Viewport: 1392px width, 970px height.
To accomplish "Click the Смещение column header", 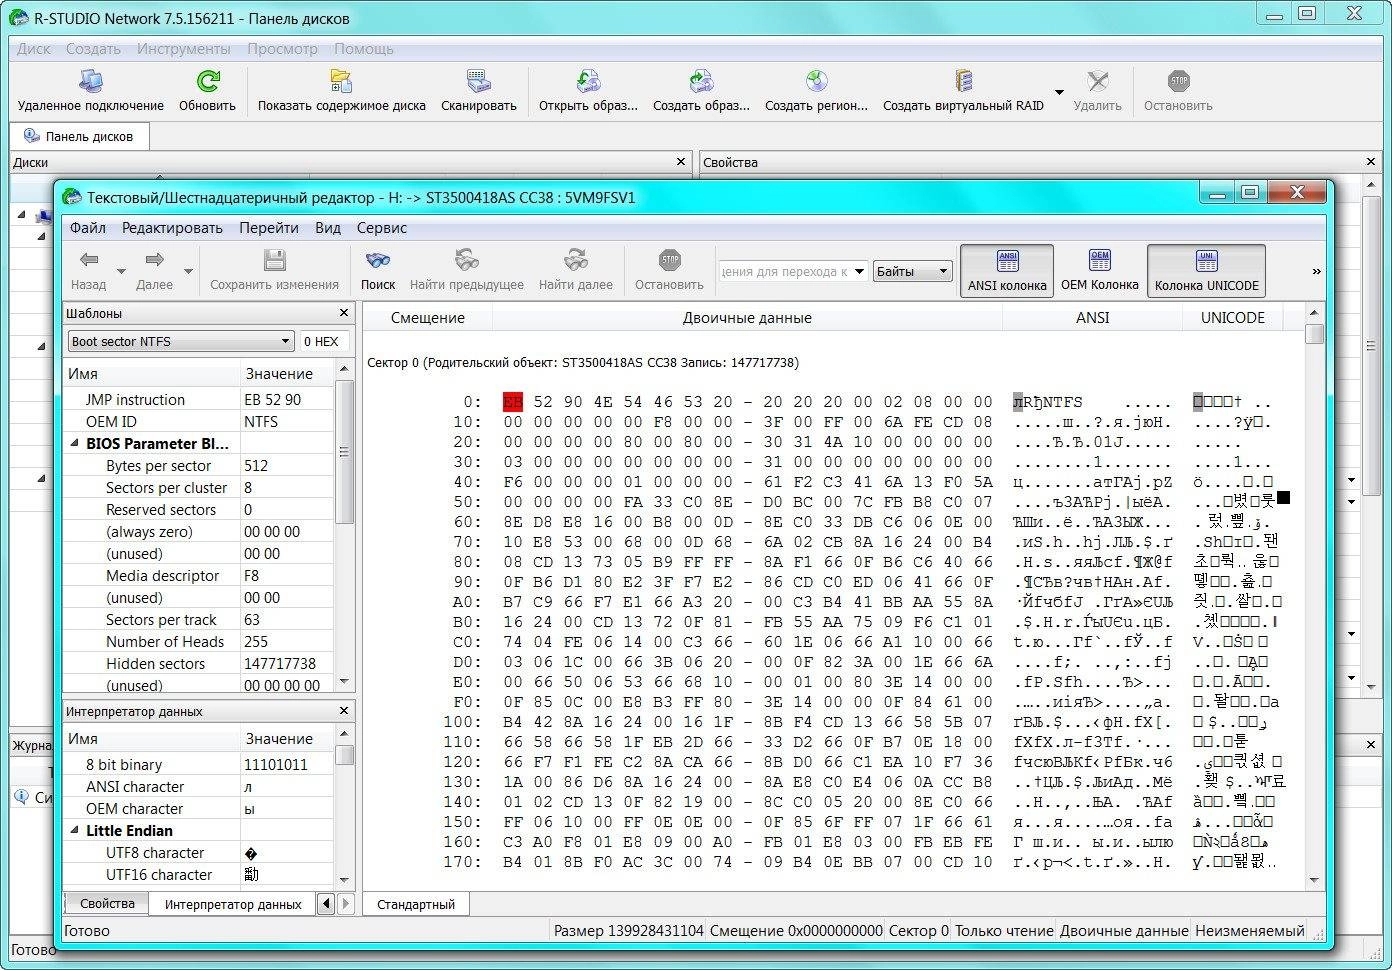I will (x=428, y=318).
